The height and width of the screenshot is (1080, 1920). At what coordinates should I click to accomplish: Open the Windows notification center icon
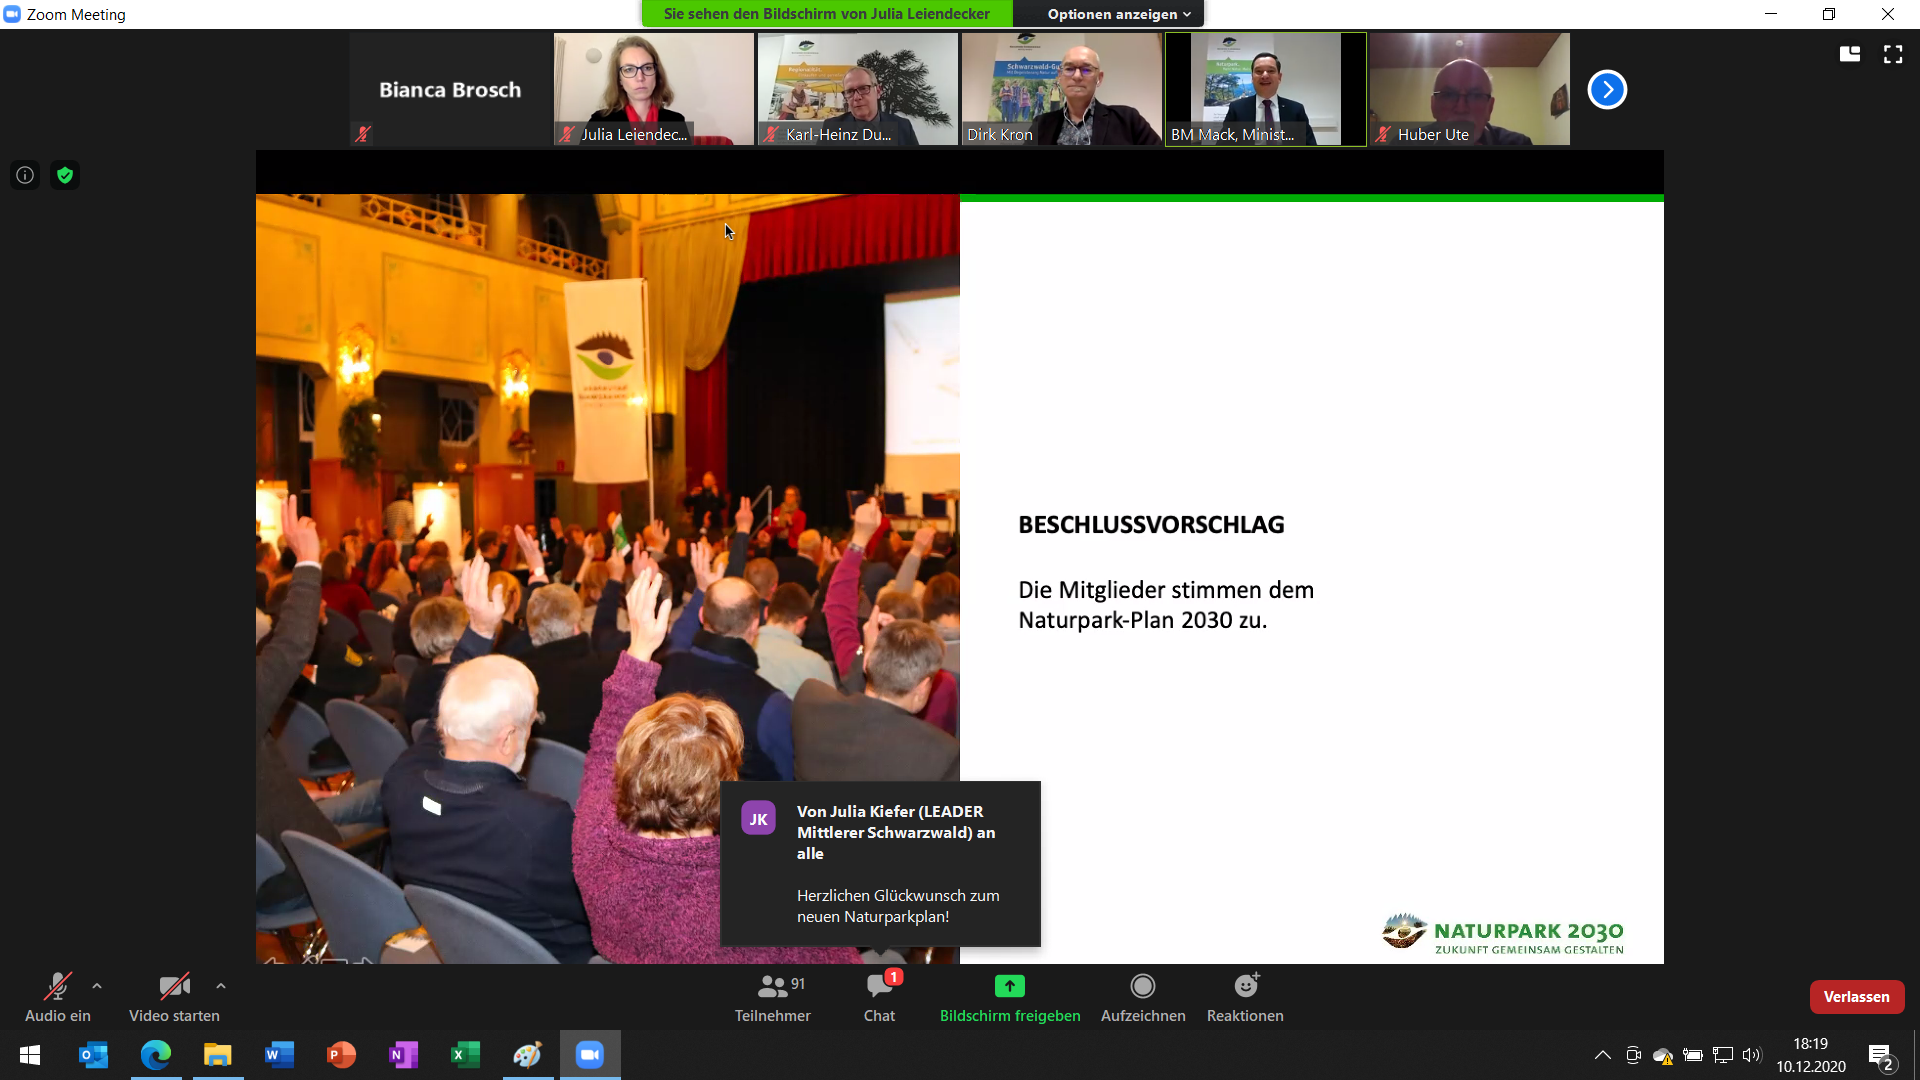click(1879, 1055)
